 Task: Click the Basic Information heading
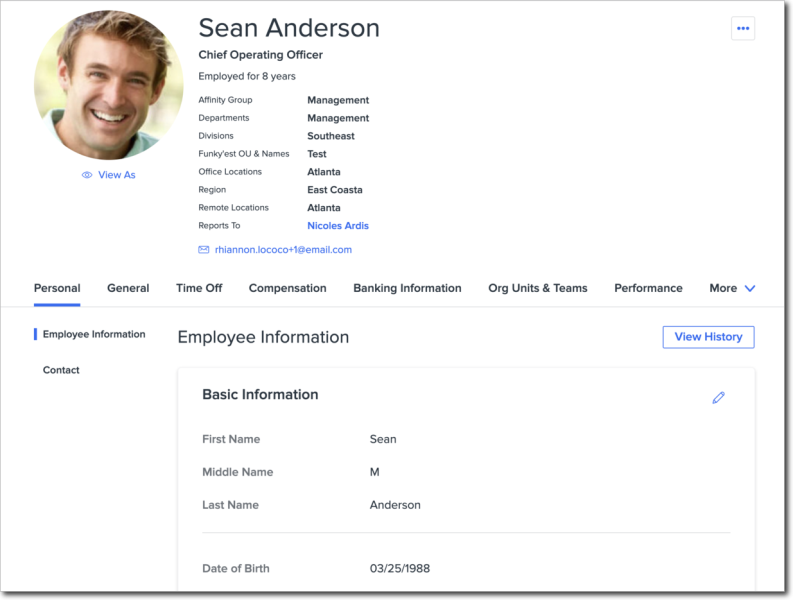tap(260, 395)
